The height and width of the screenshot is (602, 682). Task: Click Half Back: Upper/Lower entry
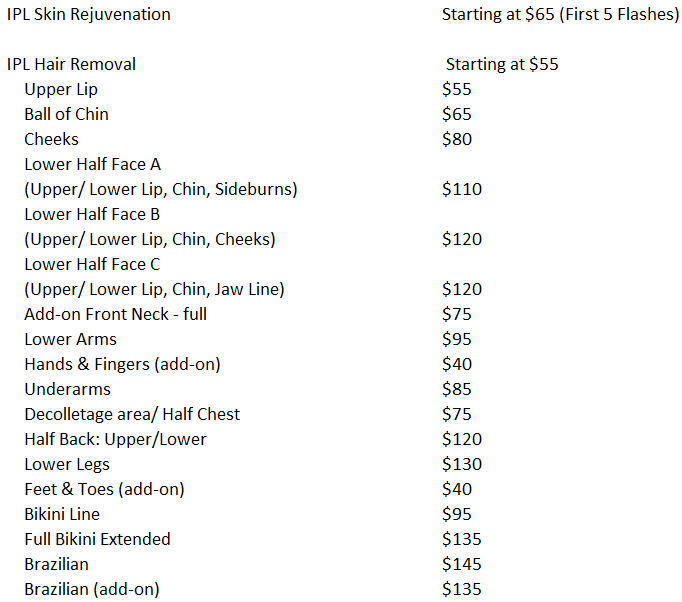tap(115, 439)
